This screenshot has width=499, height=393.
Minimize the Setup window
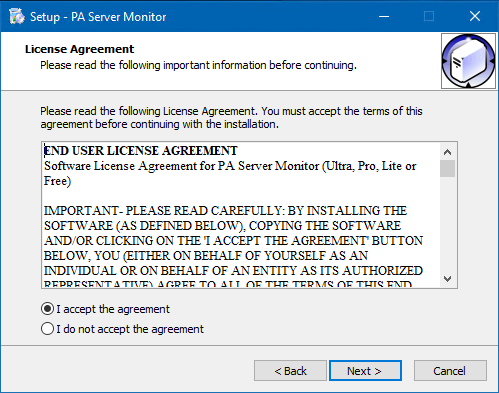pyautogui.click(x=384, y=16)
